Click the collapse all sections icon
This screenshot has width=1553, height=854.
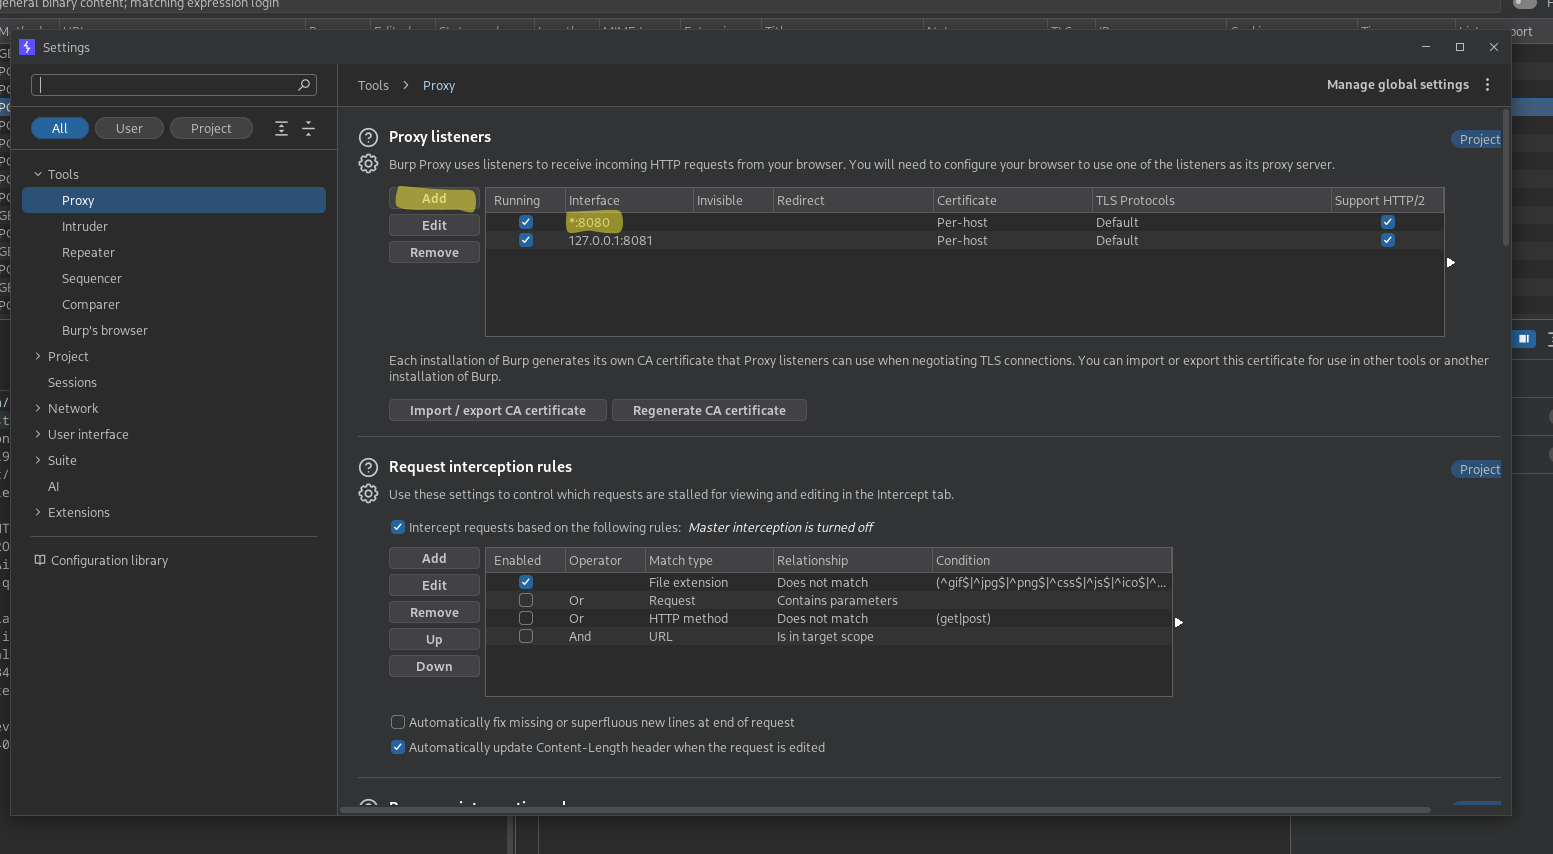click(308, 128)
